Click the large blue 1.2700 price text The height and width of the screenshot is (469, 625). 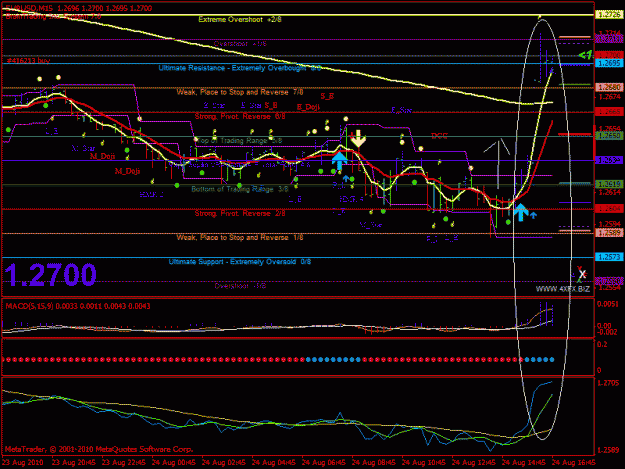click(x=50, y=275)
